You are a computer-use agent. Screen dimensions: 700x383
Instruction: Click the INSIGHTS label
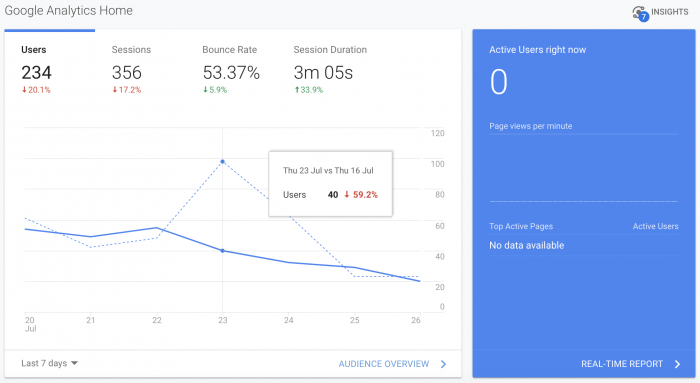(670, 12)
